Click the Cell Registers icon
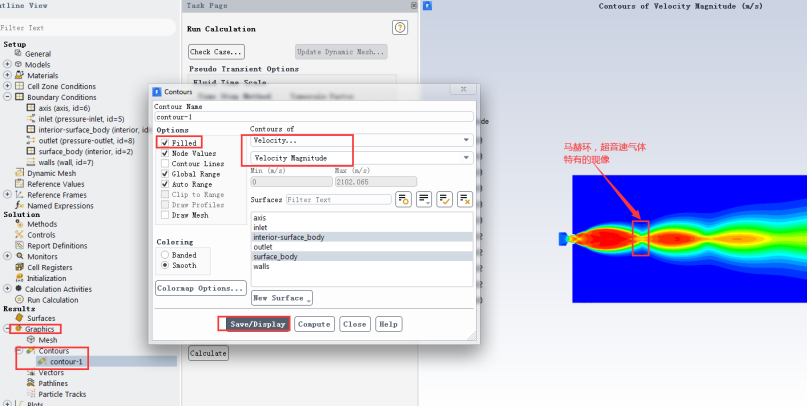Screen dimensions: 807x406 coord(20,267)
